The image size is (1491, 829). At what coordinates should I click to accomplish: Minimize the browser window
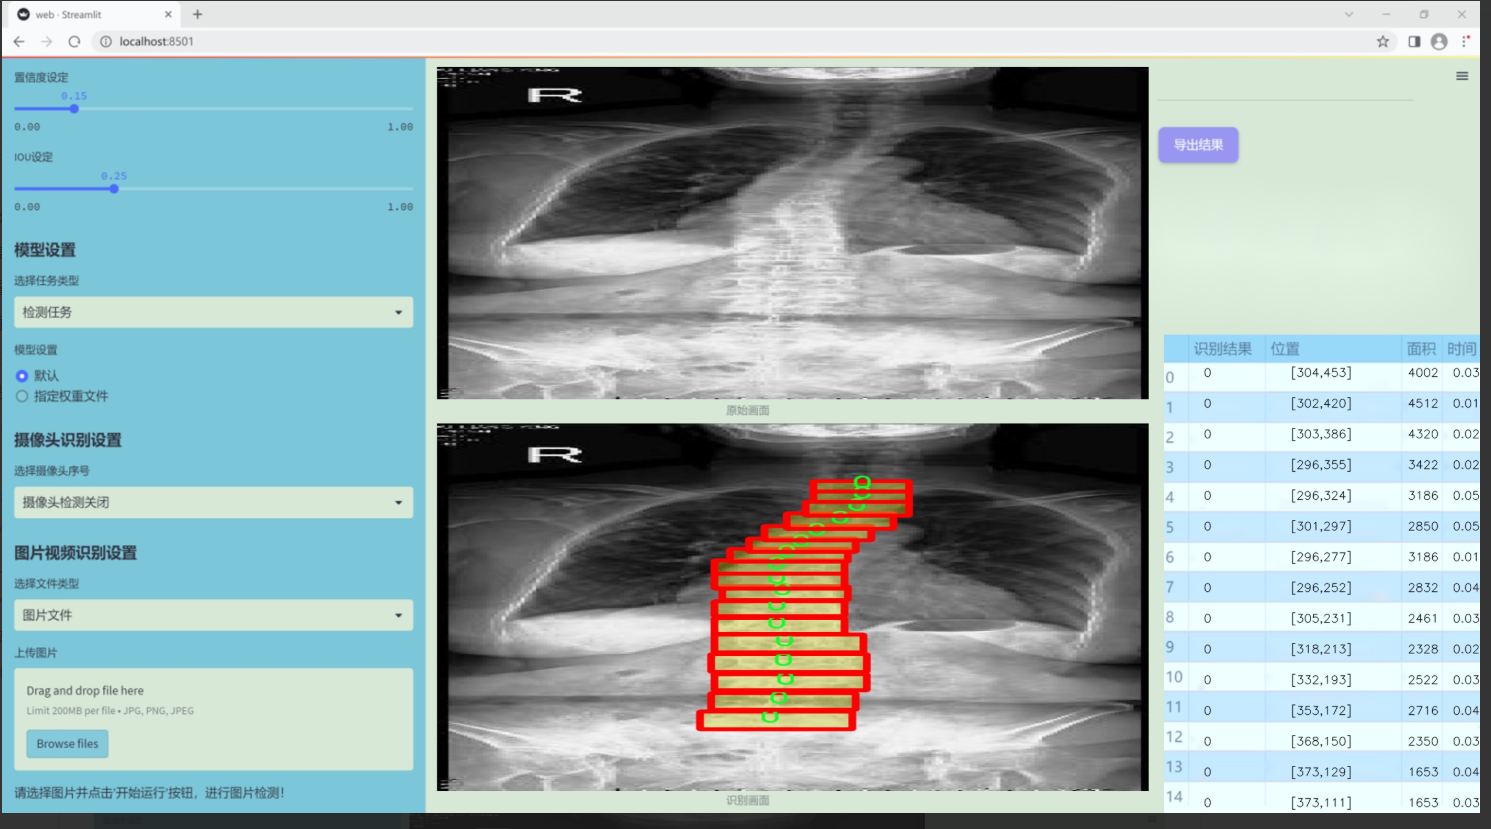(x=1386, y=14)
